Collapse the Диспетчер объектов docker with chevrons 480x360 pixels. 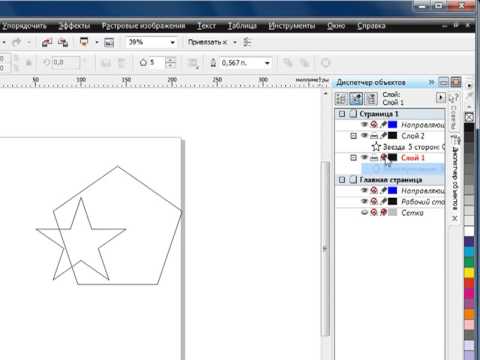point(431,82)
